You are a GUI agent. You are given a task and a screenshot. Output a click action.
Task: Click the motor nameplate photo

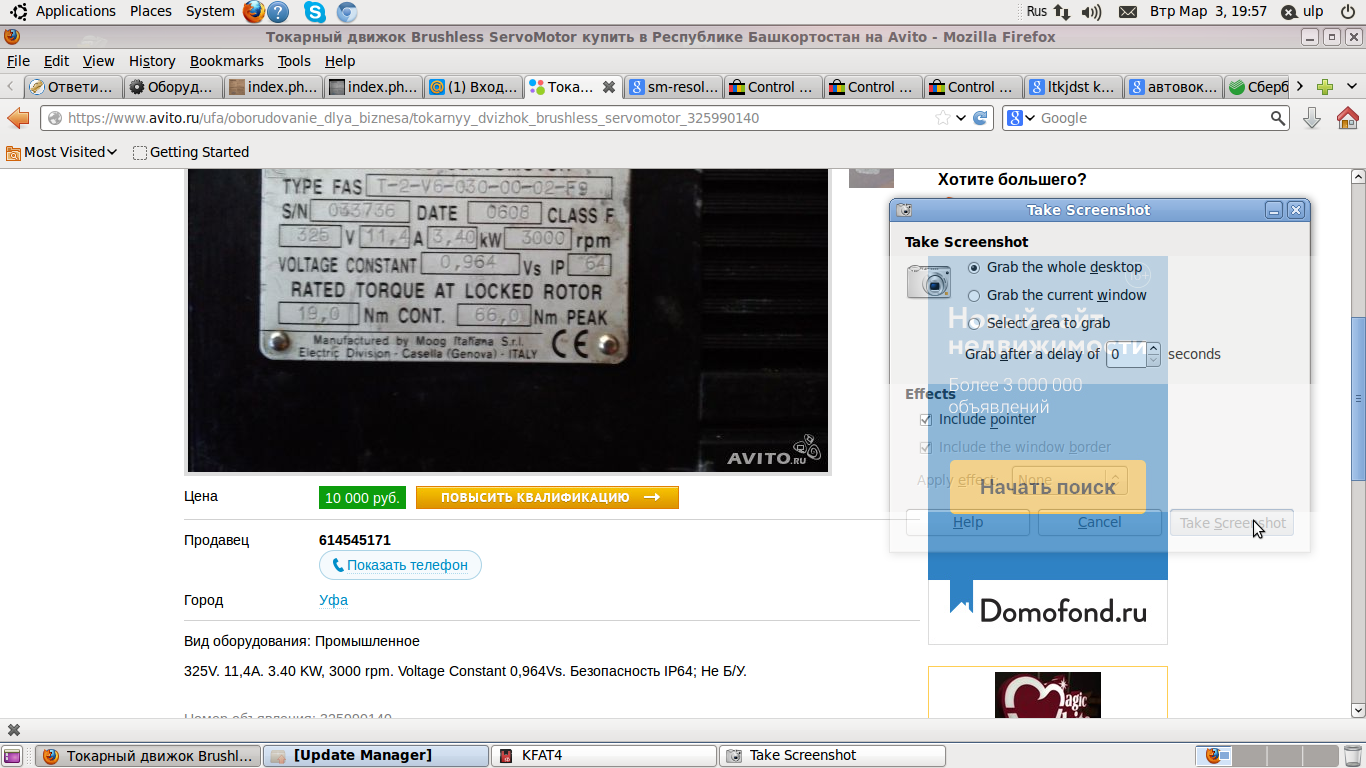click(x=507, y=320)
